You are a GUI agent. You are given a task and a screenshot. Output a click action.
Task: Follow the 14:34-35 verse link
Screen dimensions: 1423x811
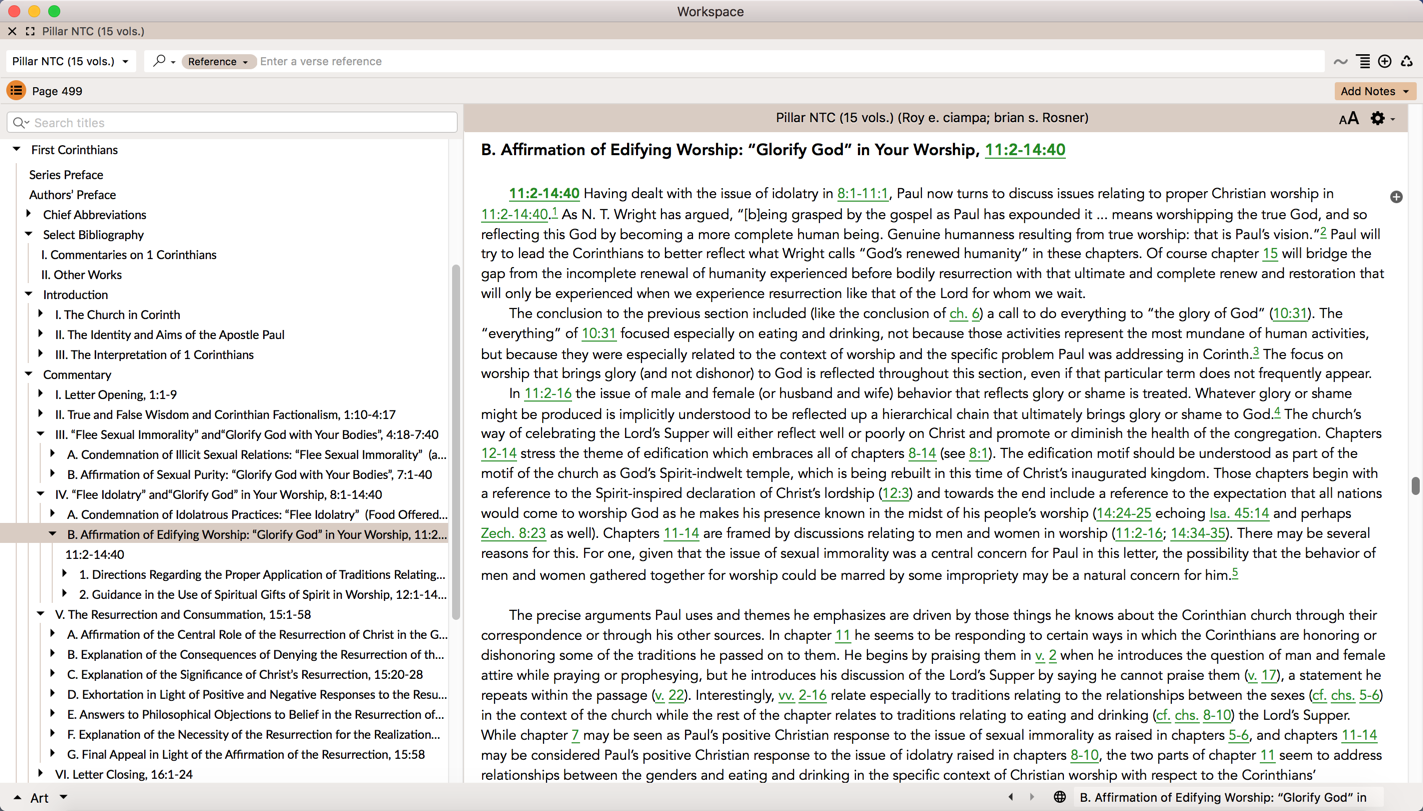point(1198,533)
